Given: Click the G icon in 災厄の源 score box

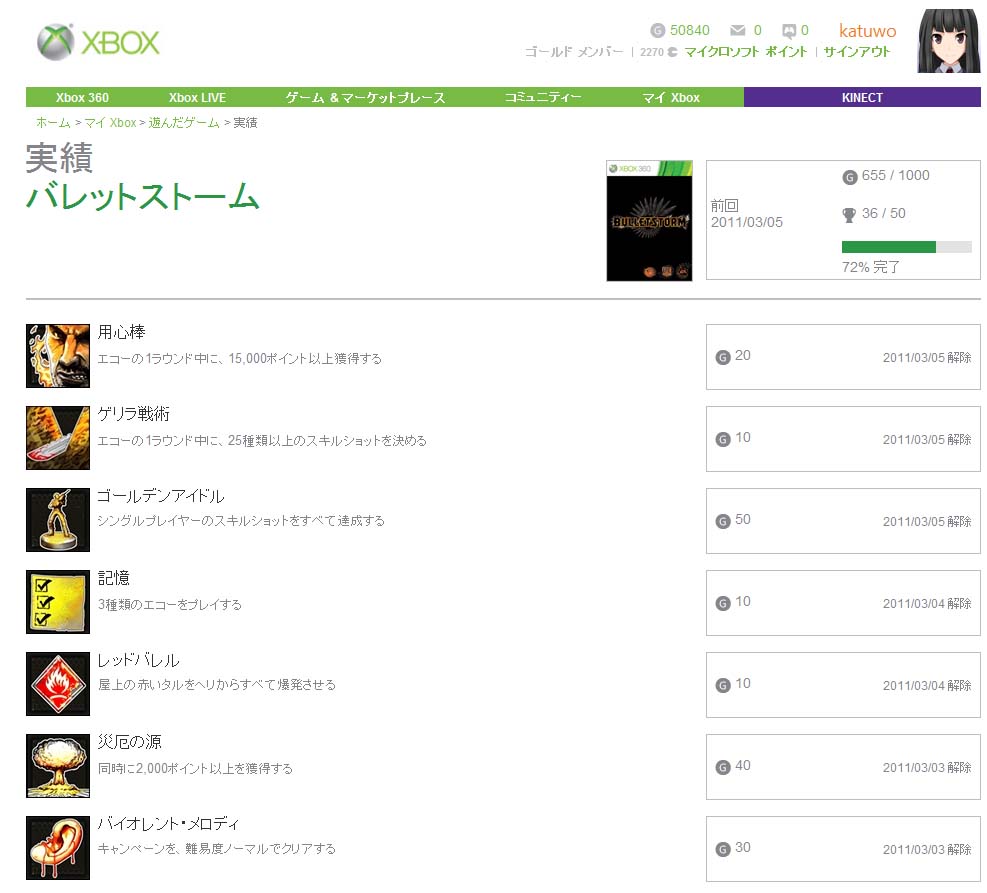Looking at the screenshot, I should click(x=723, y=767).
